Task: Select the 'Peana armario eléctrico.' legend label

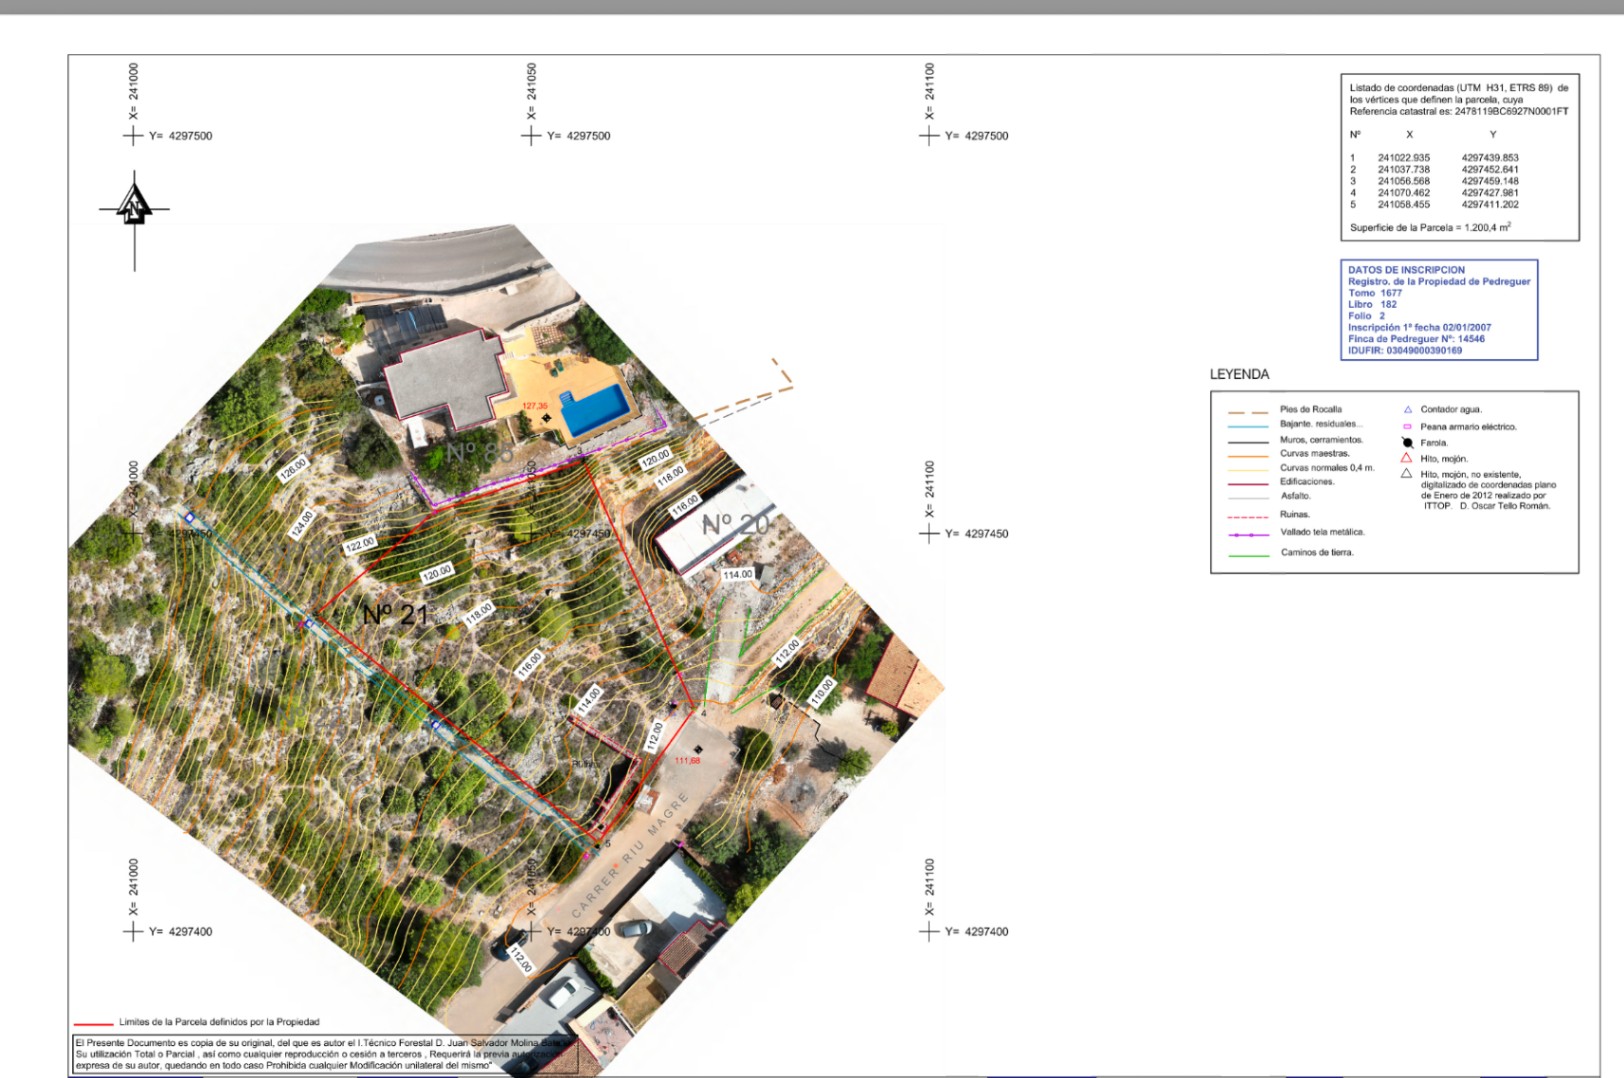Action: tap(1468, 427)
